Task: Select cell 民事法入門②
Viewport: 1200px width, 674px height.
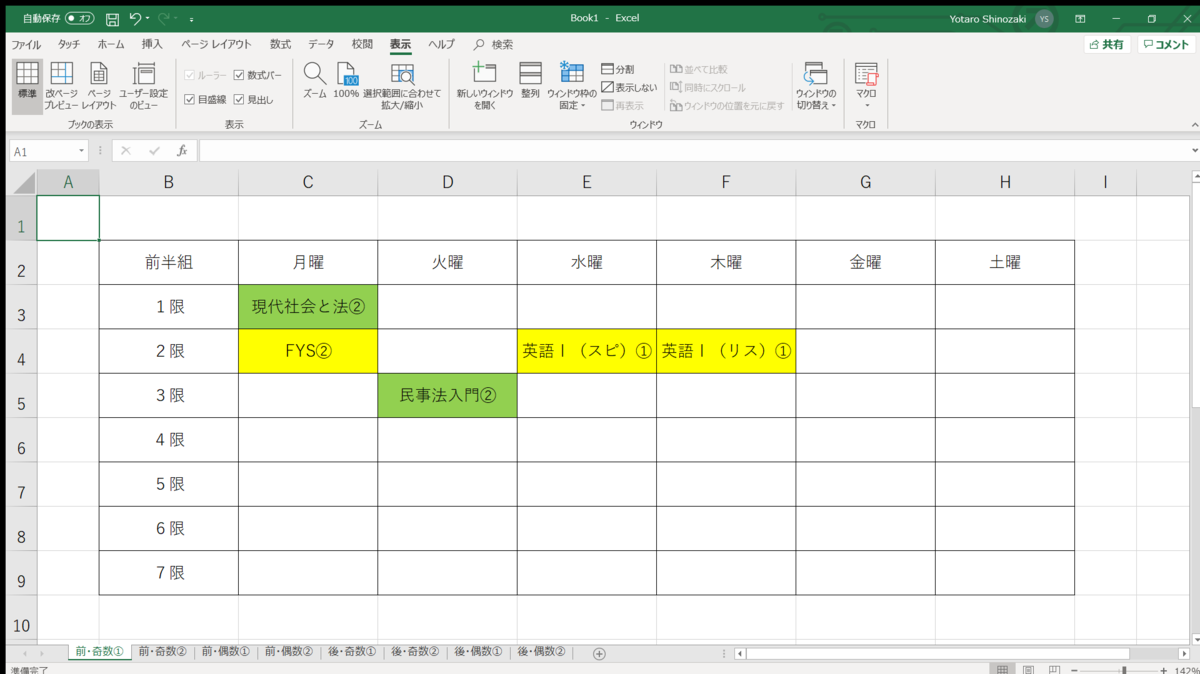Action: [x=448, y=396]
